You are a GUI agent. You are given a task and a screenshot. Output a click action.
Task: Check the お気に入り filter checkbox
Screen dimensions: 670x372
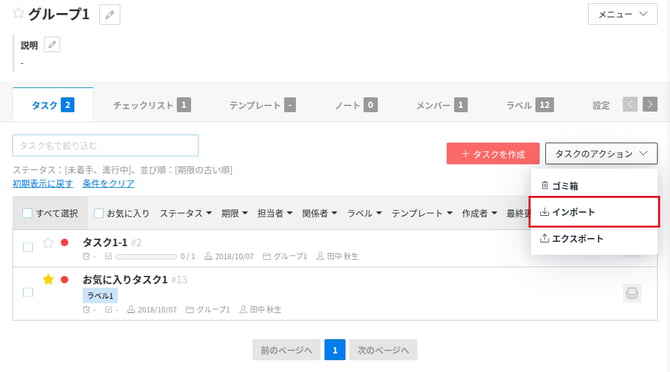(x=98, y=213)
